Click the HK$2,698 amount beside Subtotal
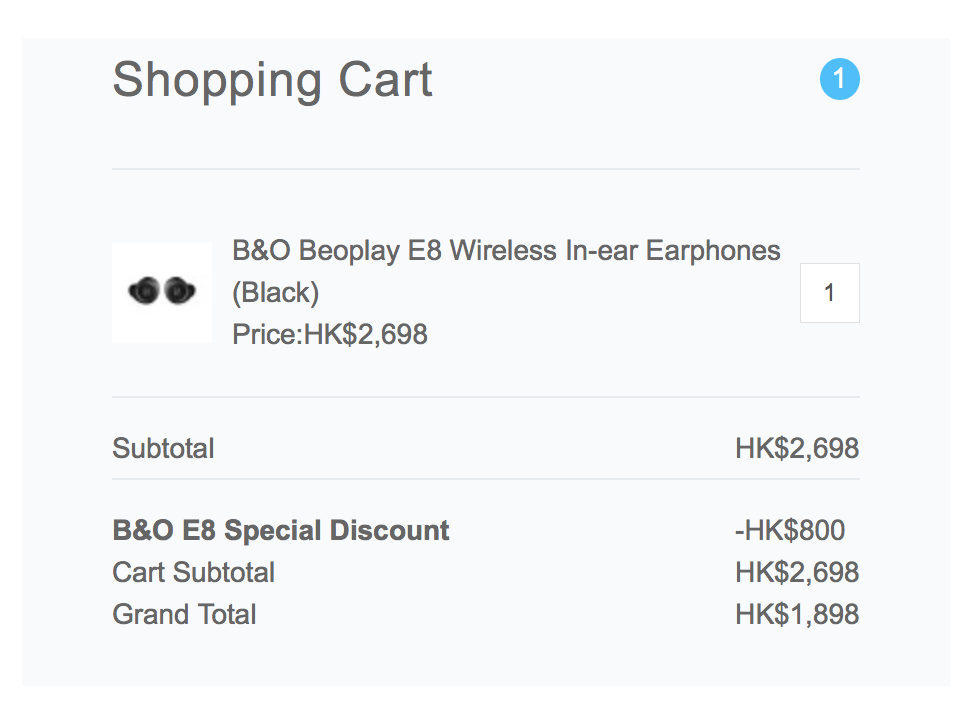972x704 pixels. (x=797, y=448)
